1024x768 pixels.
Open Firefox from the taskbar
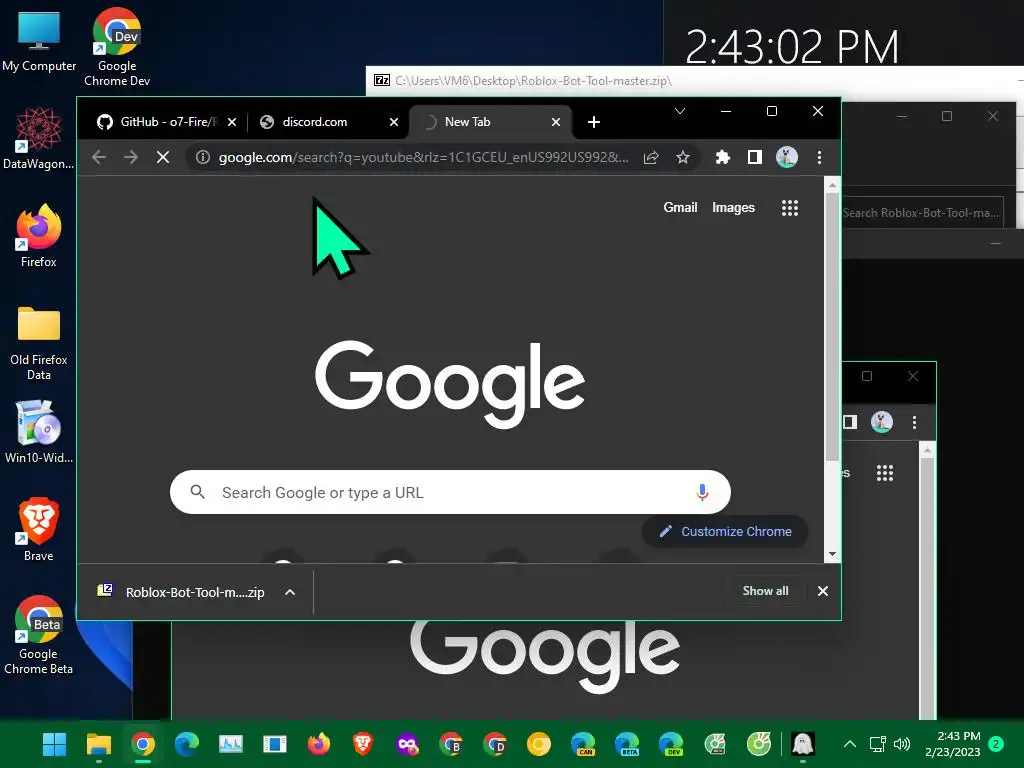pyautogui.click(x=319, y=744)
